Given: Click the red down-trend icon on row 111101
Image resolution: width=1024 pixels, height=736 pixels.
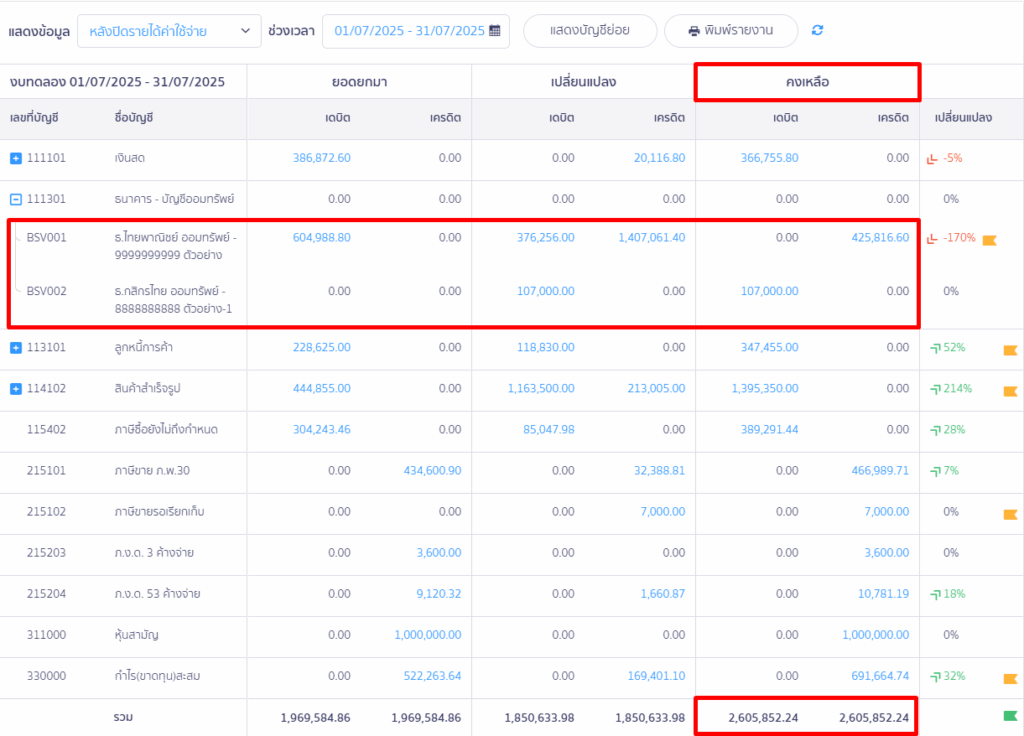Looking at the screenshot, I should tap(932, 158).
